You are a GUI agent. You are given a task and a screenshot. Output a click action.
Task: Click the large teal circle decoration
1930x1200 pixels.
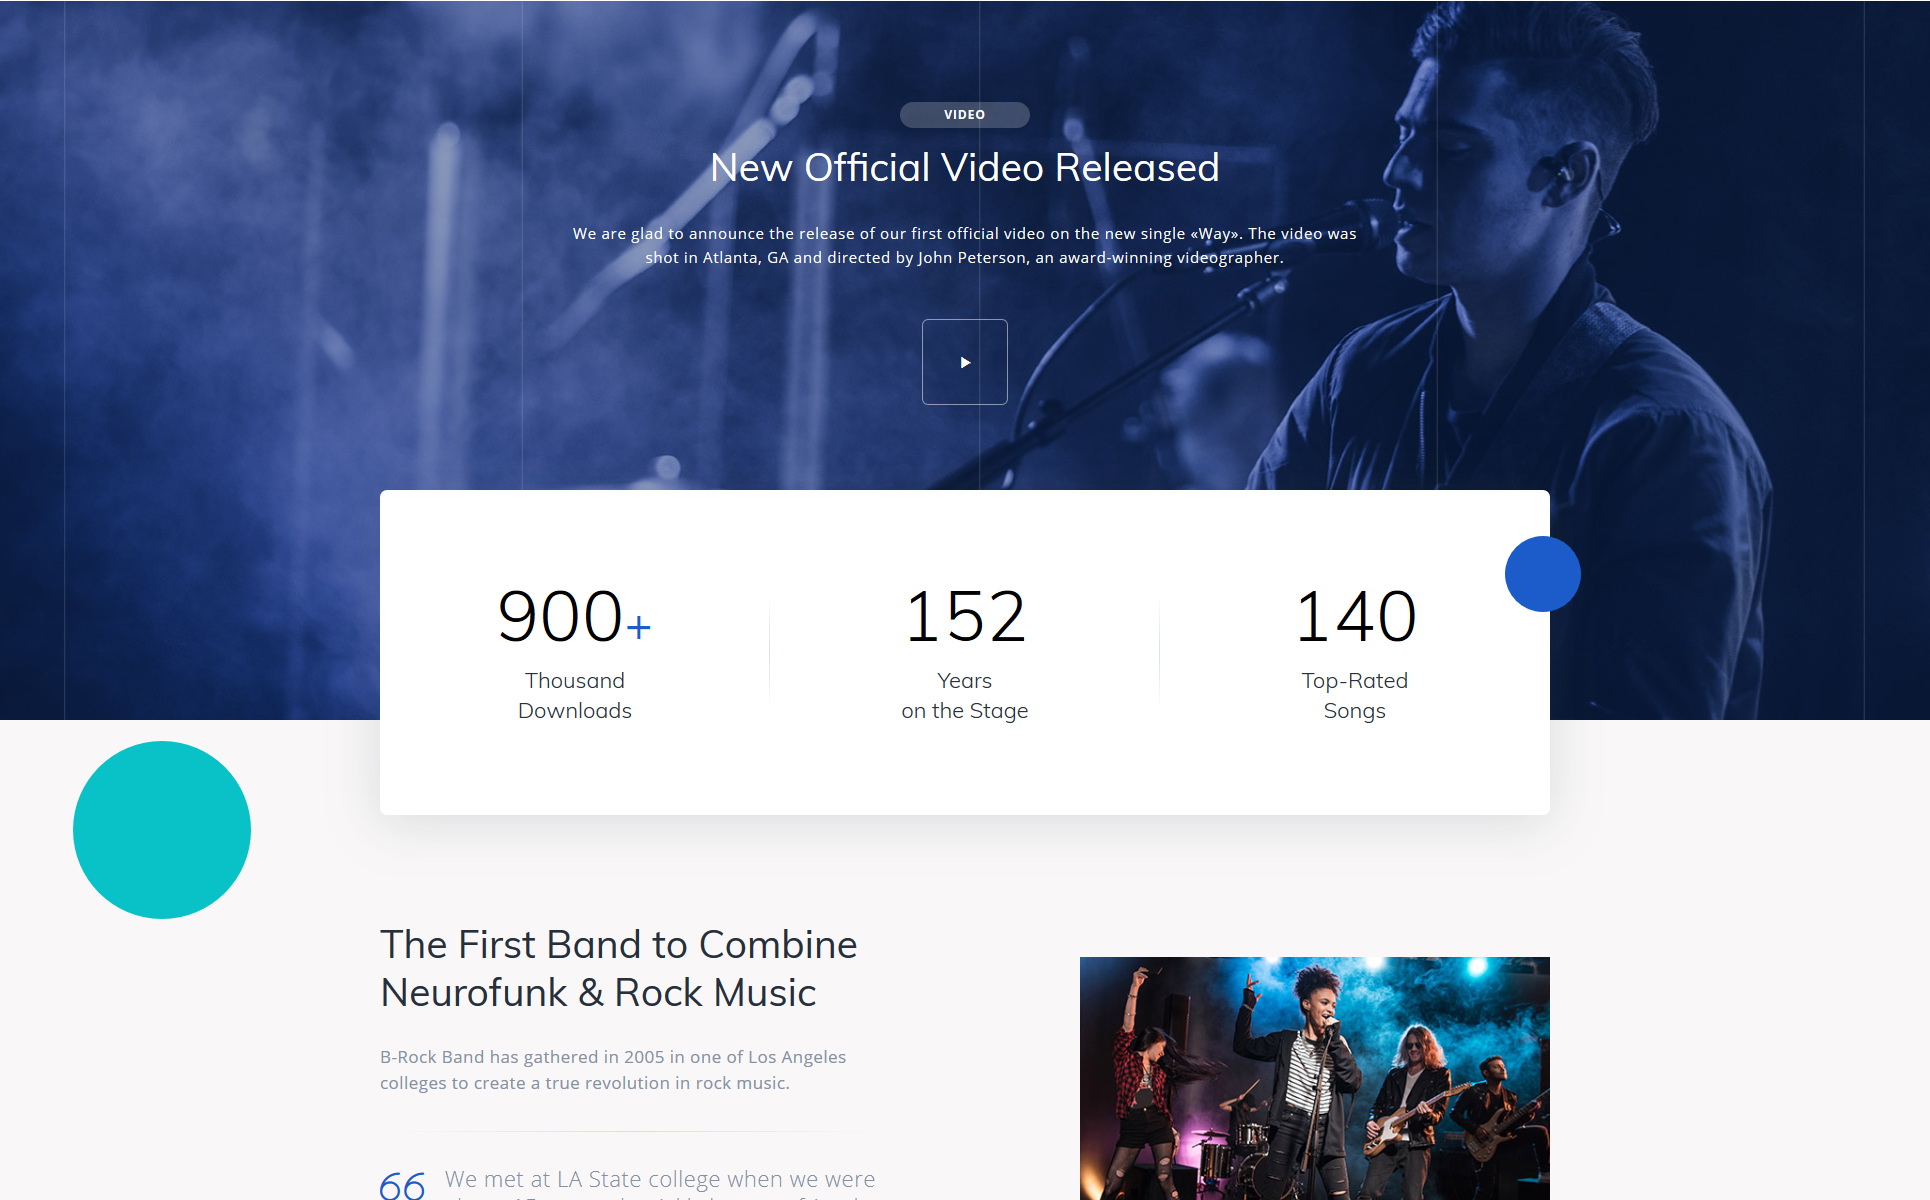point(162,830)
